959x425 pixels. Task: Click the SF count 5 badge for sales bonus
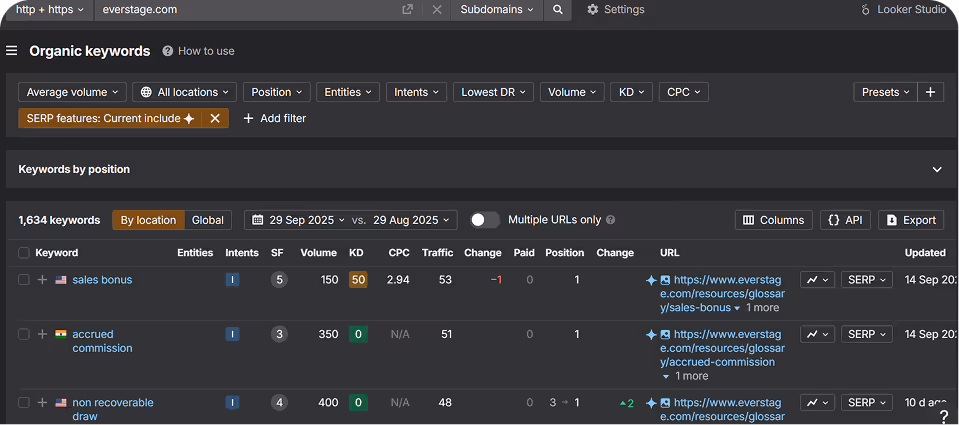pos(280,280)
